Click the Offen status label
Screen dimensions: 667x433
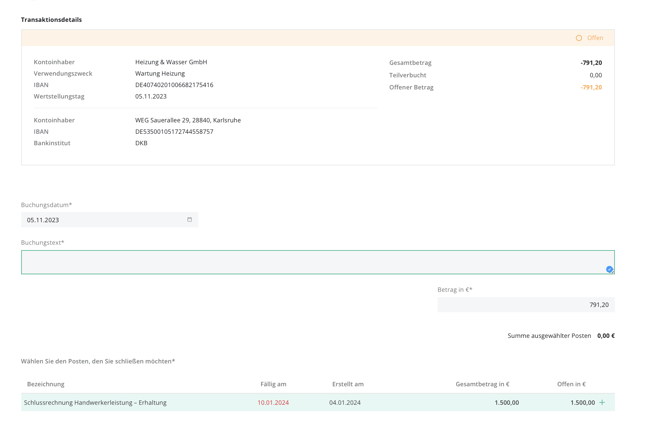pos(595,38)
